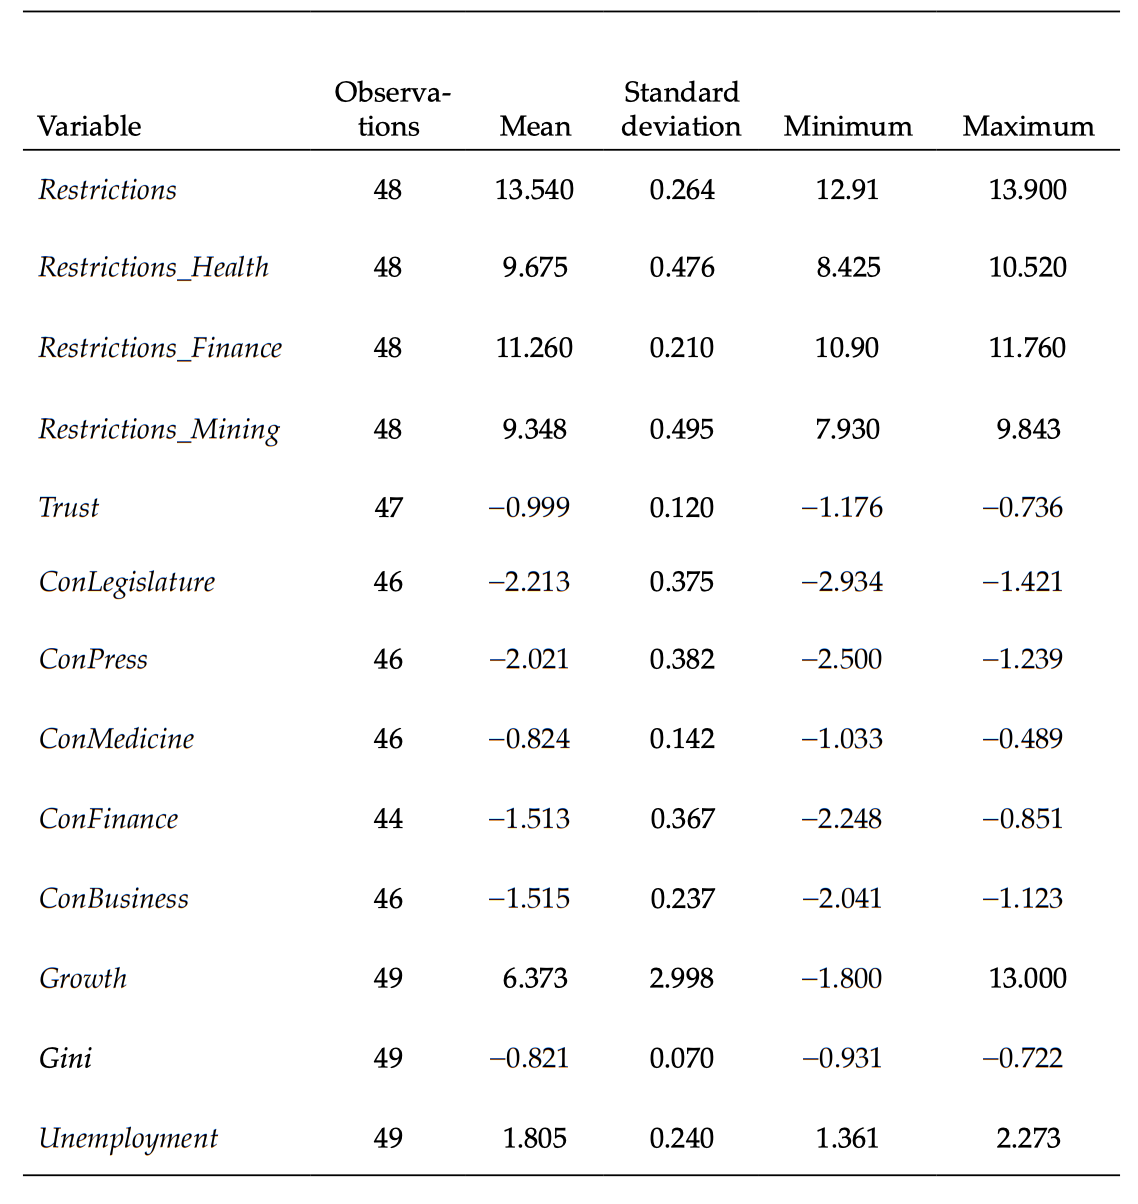Select the ConPress variable name
The image size is (1138, 1204).
[x=93, y=659]
